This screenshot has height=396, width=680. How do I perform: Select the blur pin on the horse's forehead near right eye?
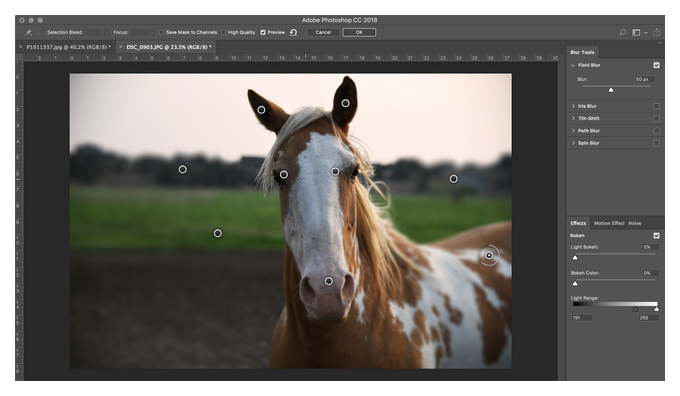click(335, 172)
